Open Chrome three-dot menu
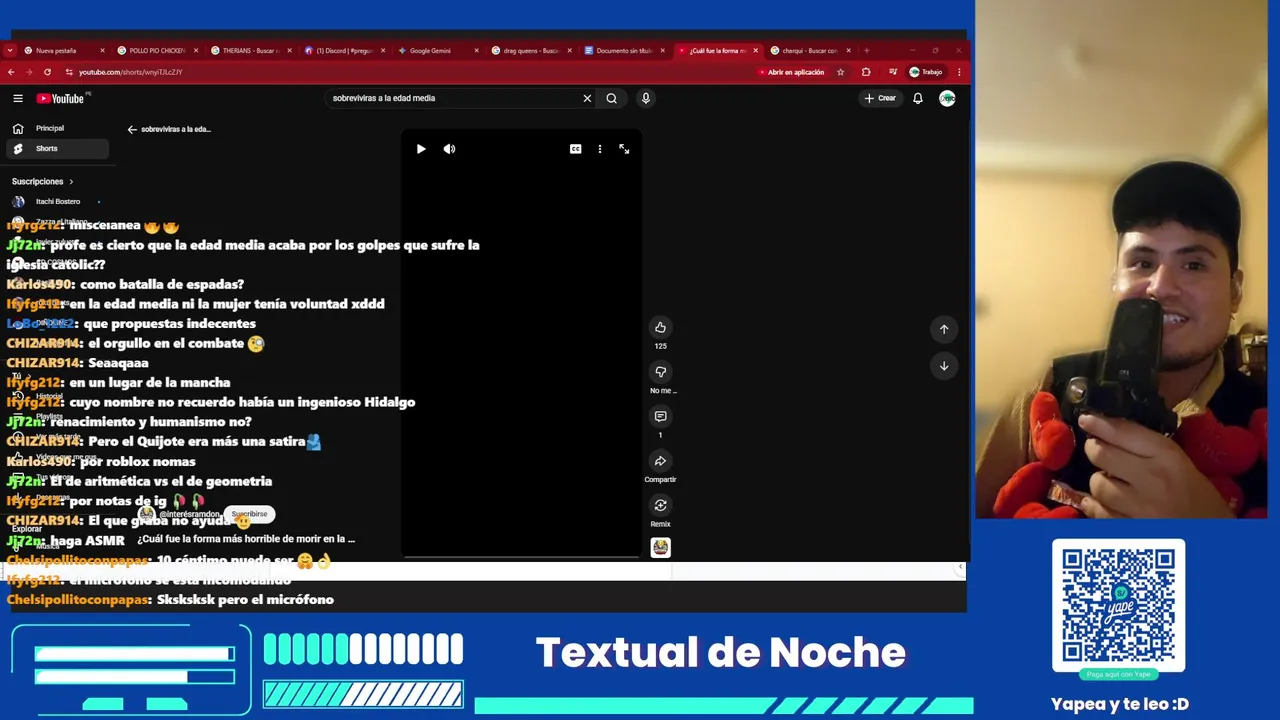This screenshot has width=1280, height=720. 959,72
